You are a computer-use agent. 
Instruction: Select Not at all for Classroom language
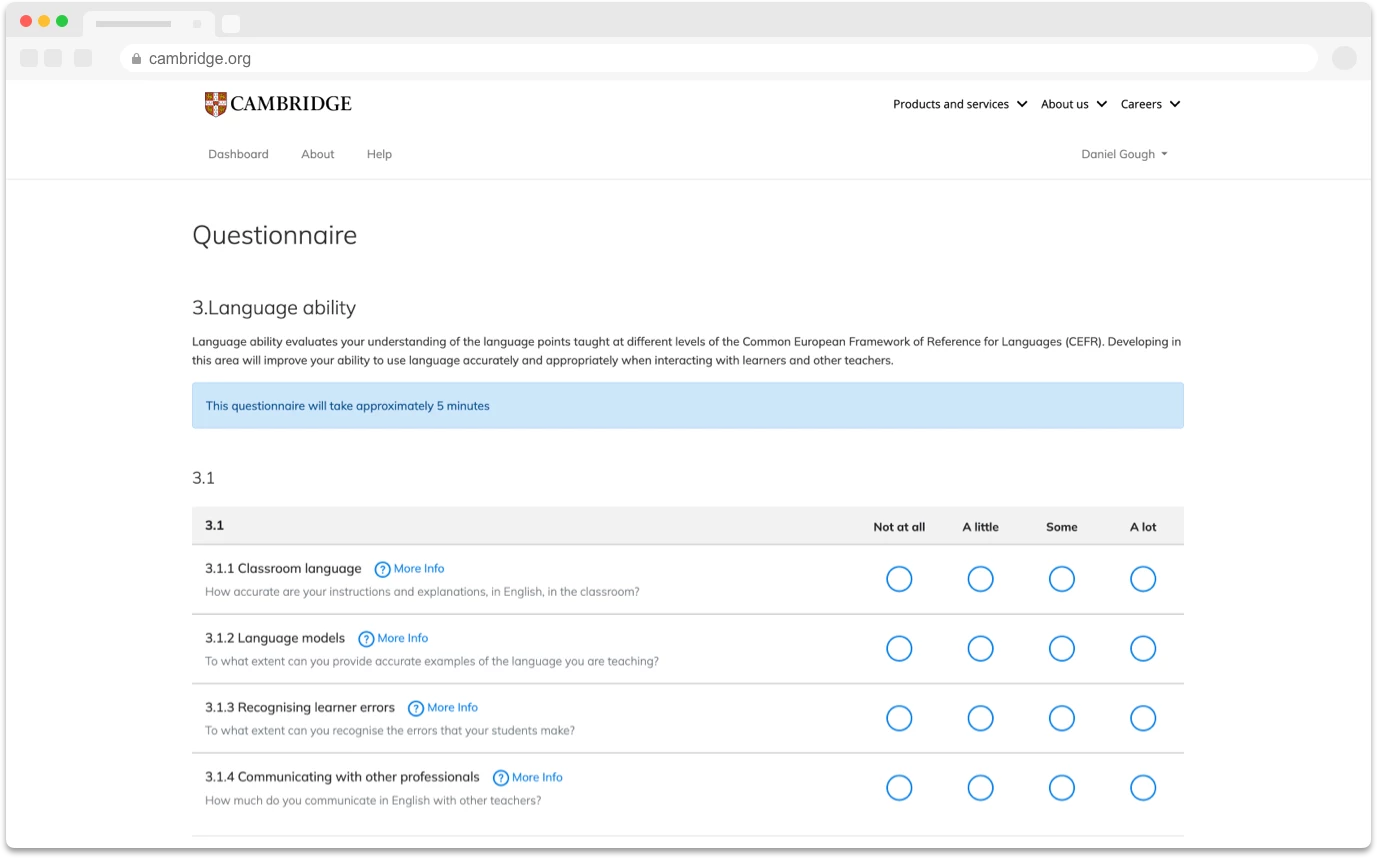[899, 579]
